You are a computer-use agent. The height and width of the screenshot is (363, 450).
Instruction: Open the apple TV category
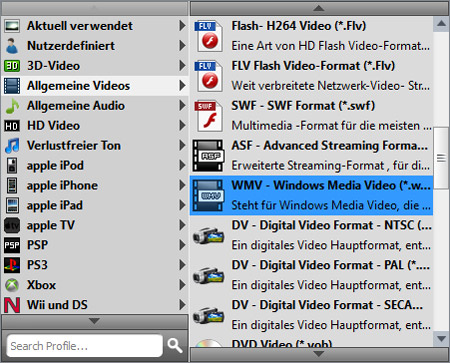pyautogui.click(x=95, y=225)
